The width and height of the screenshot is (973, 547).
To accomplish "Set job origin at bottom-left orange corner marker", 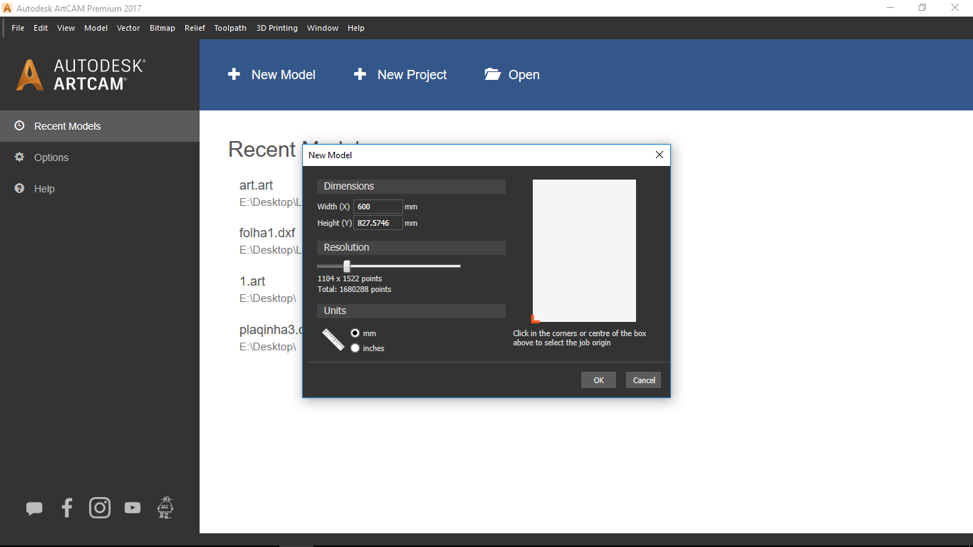I will coord(535,319).
